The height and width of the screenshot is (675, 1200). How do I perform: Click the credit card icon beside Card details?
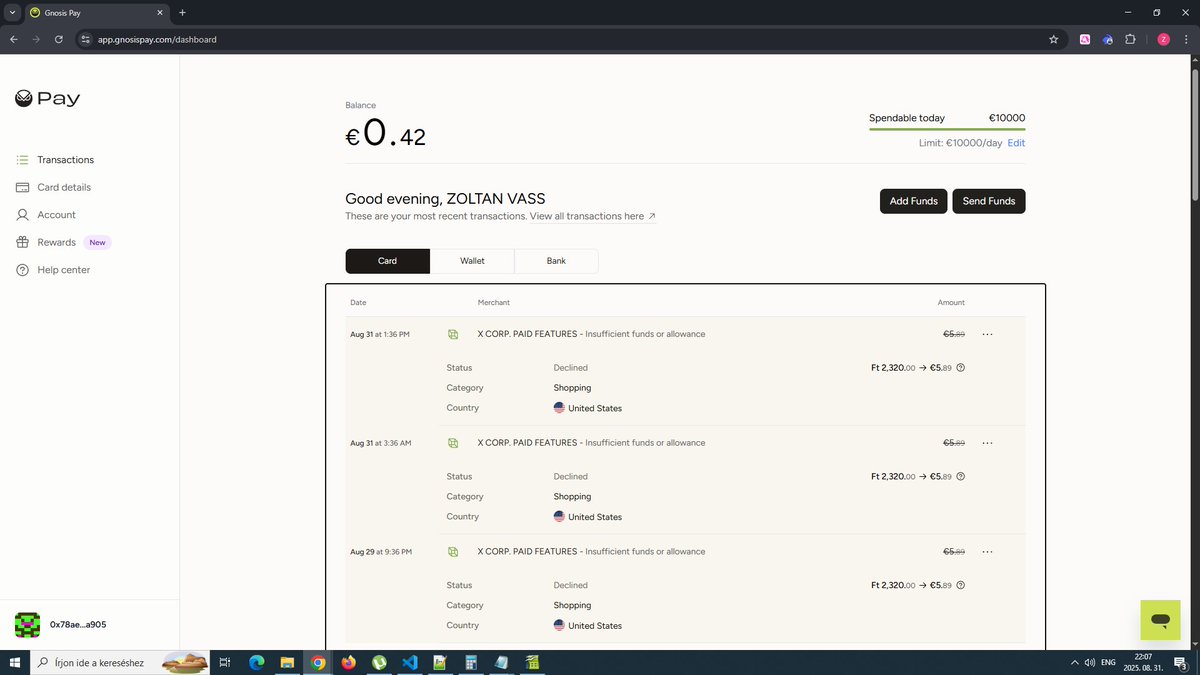click(22, 187)
